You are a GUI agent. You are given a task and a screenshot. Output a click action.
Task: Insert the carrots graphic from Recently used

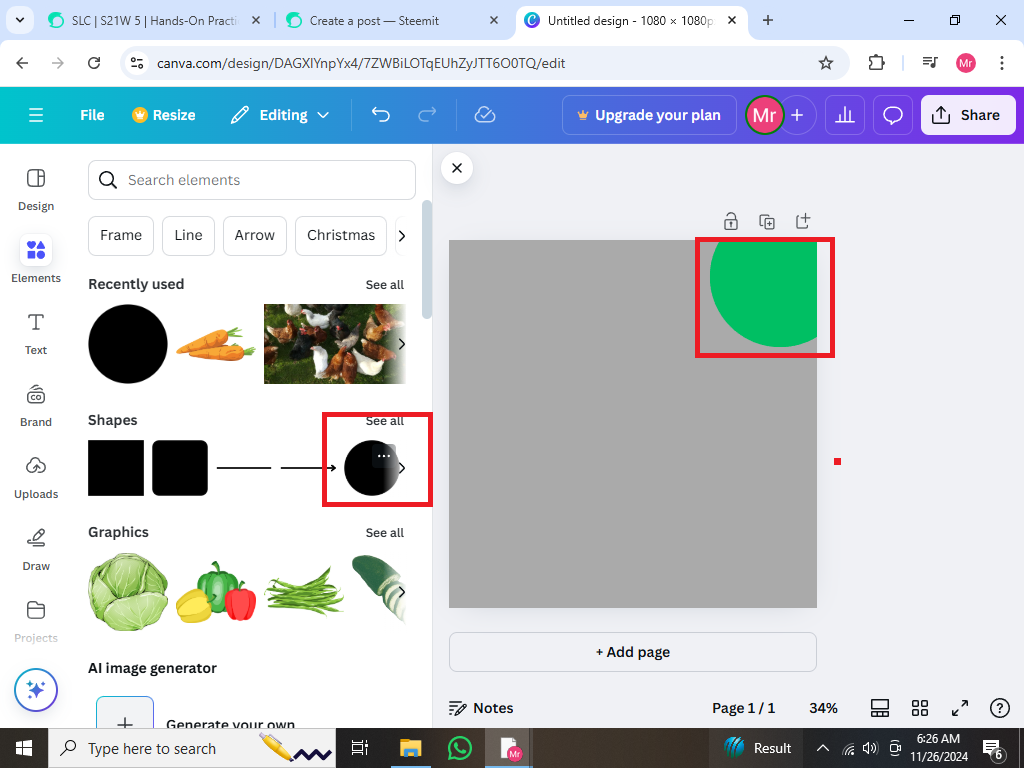[216, 344]
